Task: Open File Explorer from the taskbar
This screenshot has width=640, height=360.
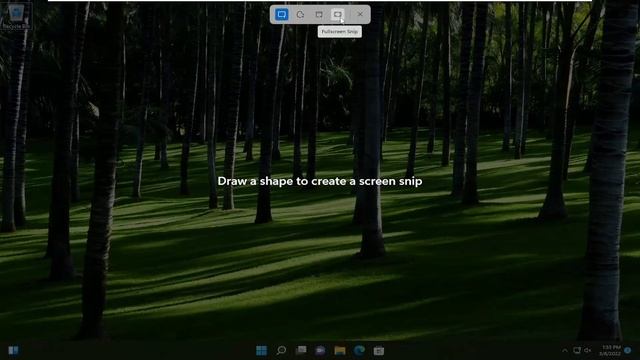Action: 340,350
